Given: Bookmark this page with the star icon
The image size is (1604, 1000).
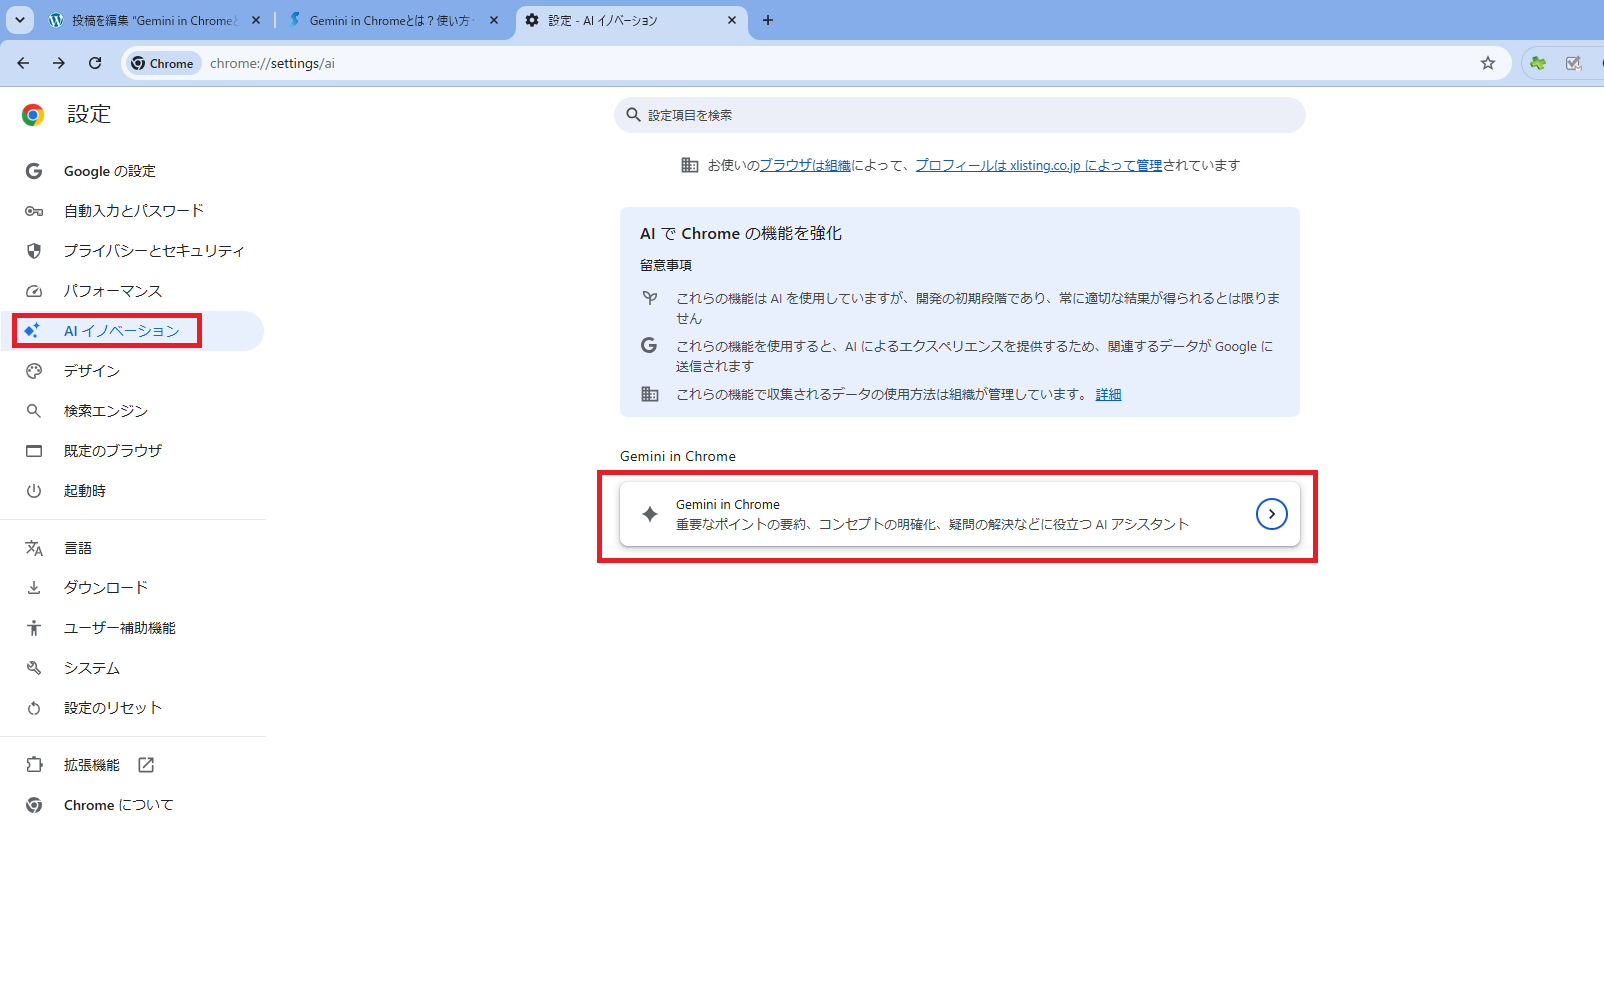Looking at the screenshot, I should [1488, 63].
